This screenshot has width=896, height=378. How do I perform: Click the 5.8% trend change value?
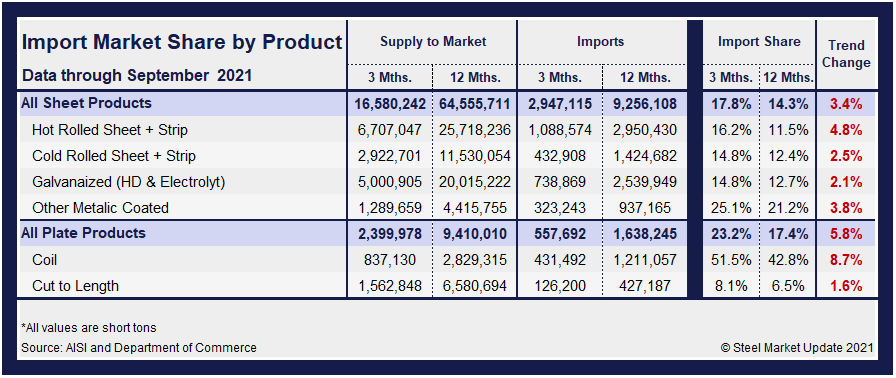846,234
